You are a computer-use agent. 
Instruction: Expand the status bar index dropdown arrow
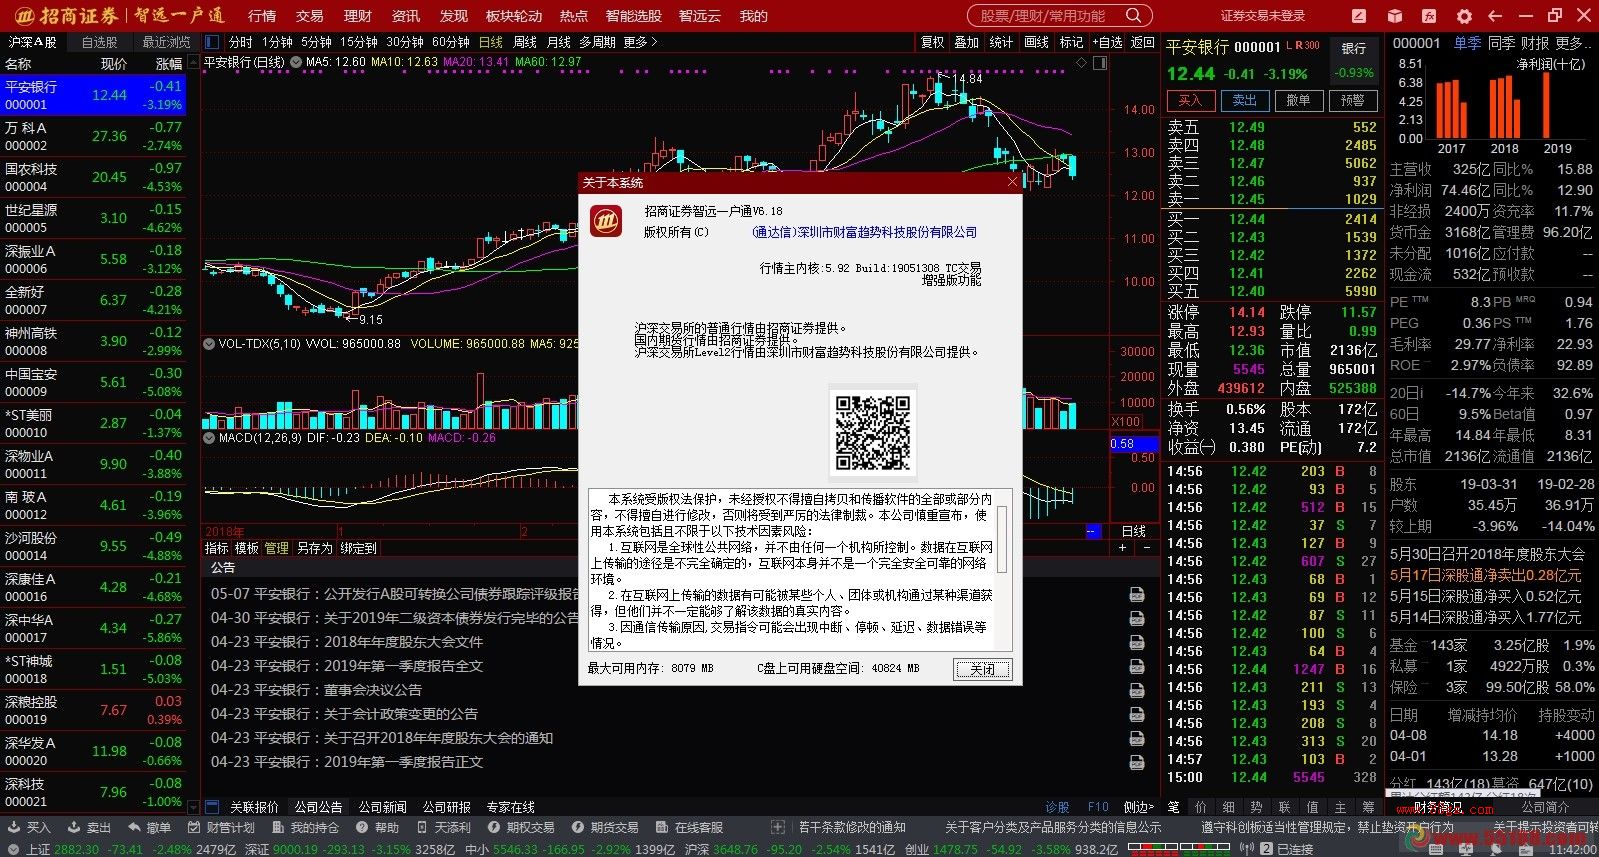pos(12,849)
